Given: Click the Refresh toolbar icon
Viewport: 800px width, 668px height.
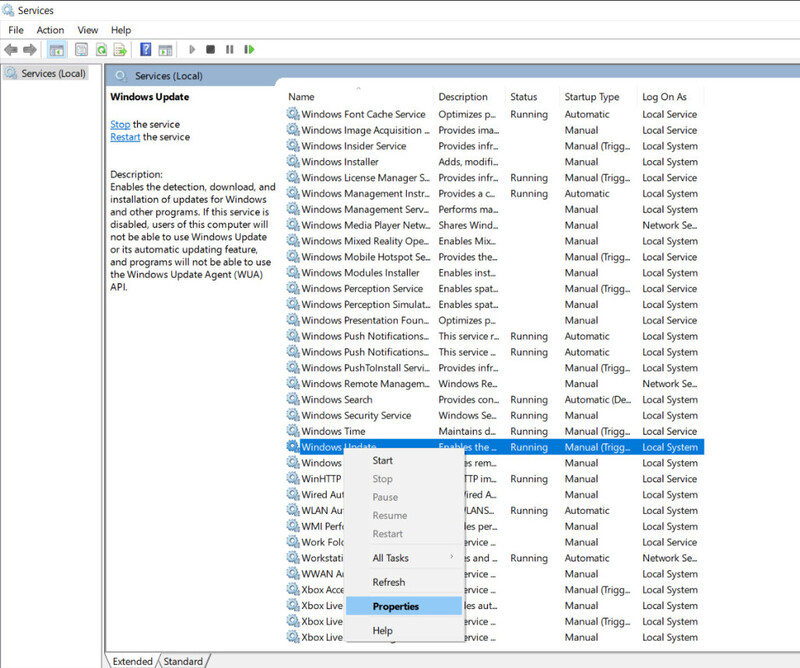Looking at the screenshot, I should tap(102, 50).
